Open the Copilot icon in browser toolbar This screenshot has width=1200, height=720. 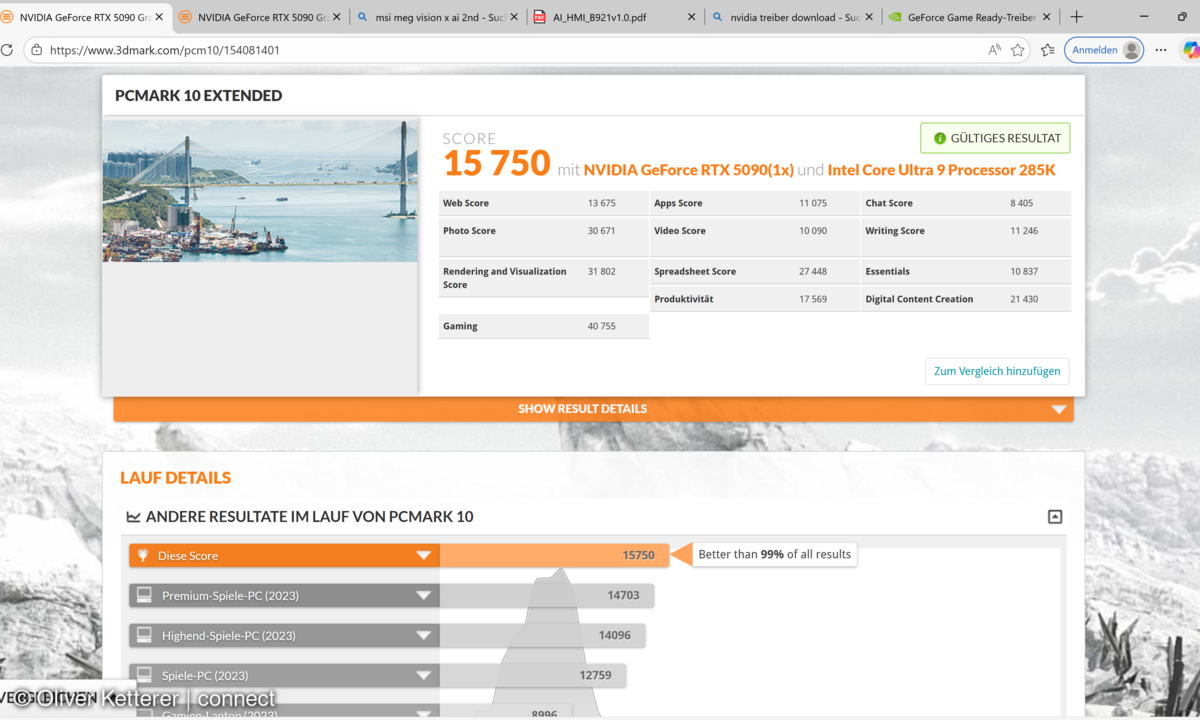click(x=1191, y=50)
